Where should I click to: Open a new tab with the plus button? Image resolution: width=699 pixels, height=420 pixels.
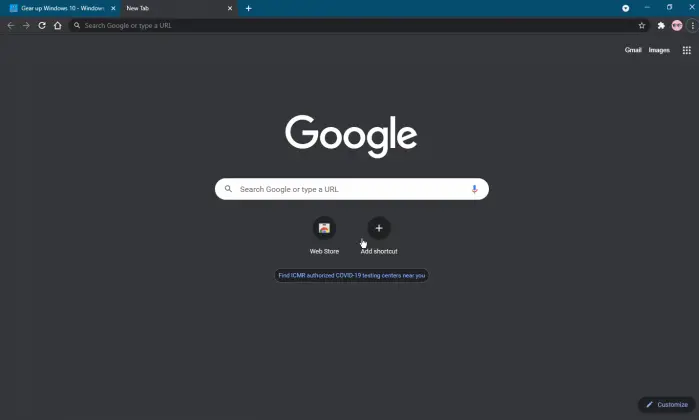click(x=248, y=8)
